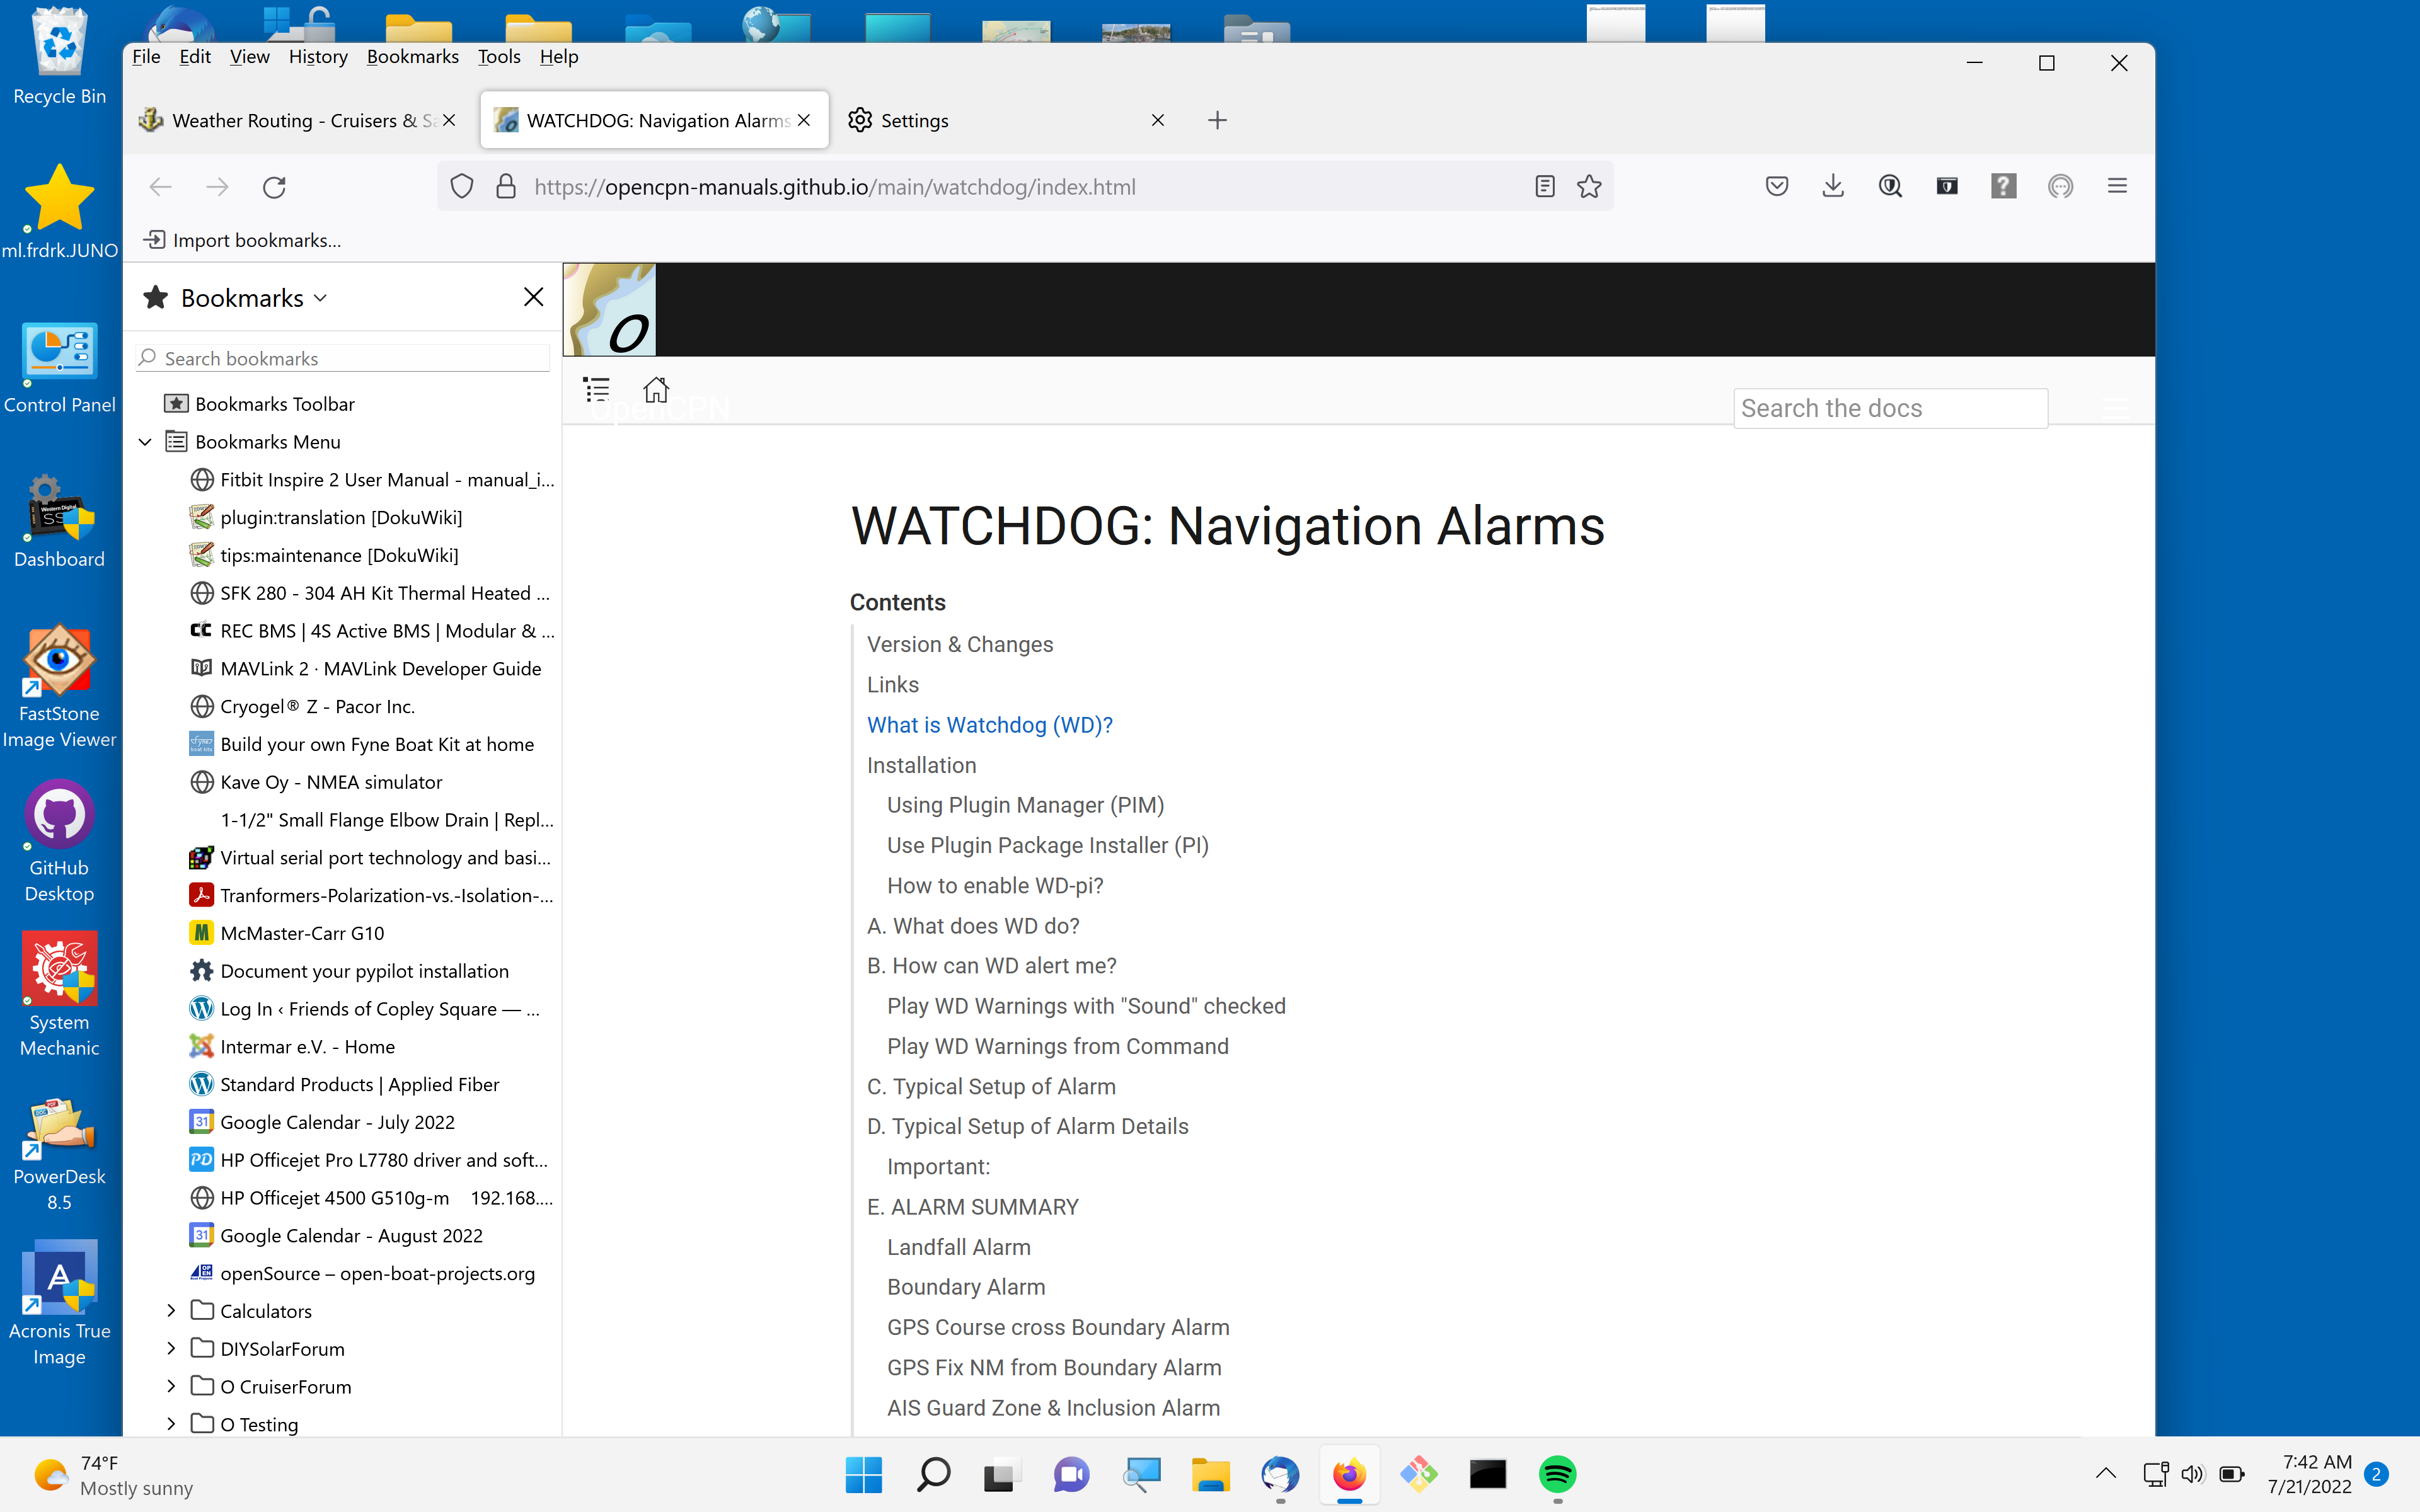Open GitHub Desktop shortcut

pyautogui.click(x=59, y=842)
